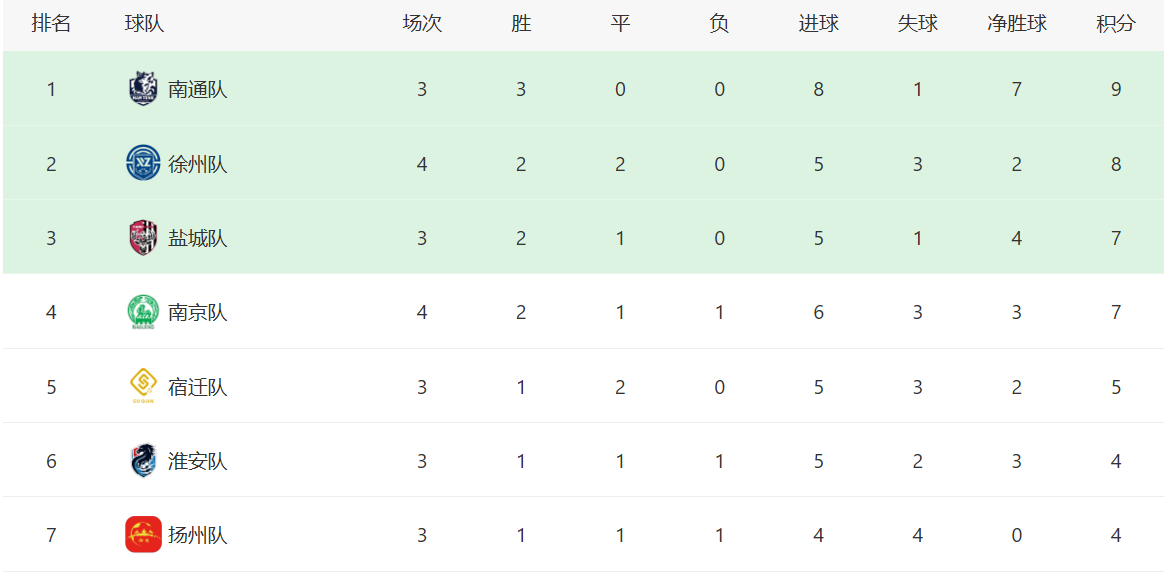Click the 扬州队 team name
The height and width of the screenshot is (579, 1164).
(198, 535)
